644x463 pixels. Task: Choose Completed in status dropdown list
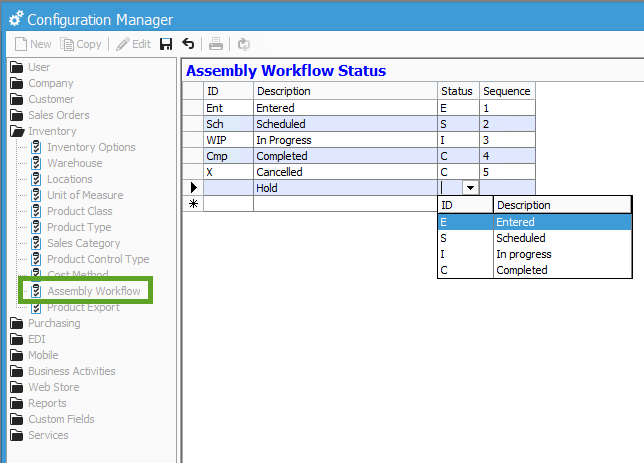534,270
